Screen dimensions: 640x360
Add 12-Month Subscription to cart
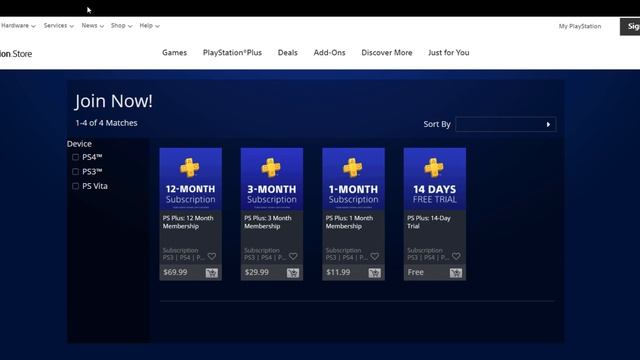[x=211, y=273]
